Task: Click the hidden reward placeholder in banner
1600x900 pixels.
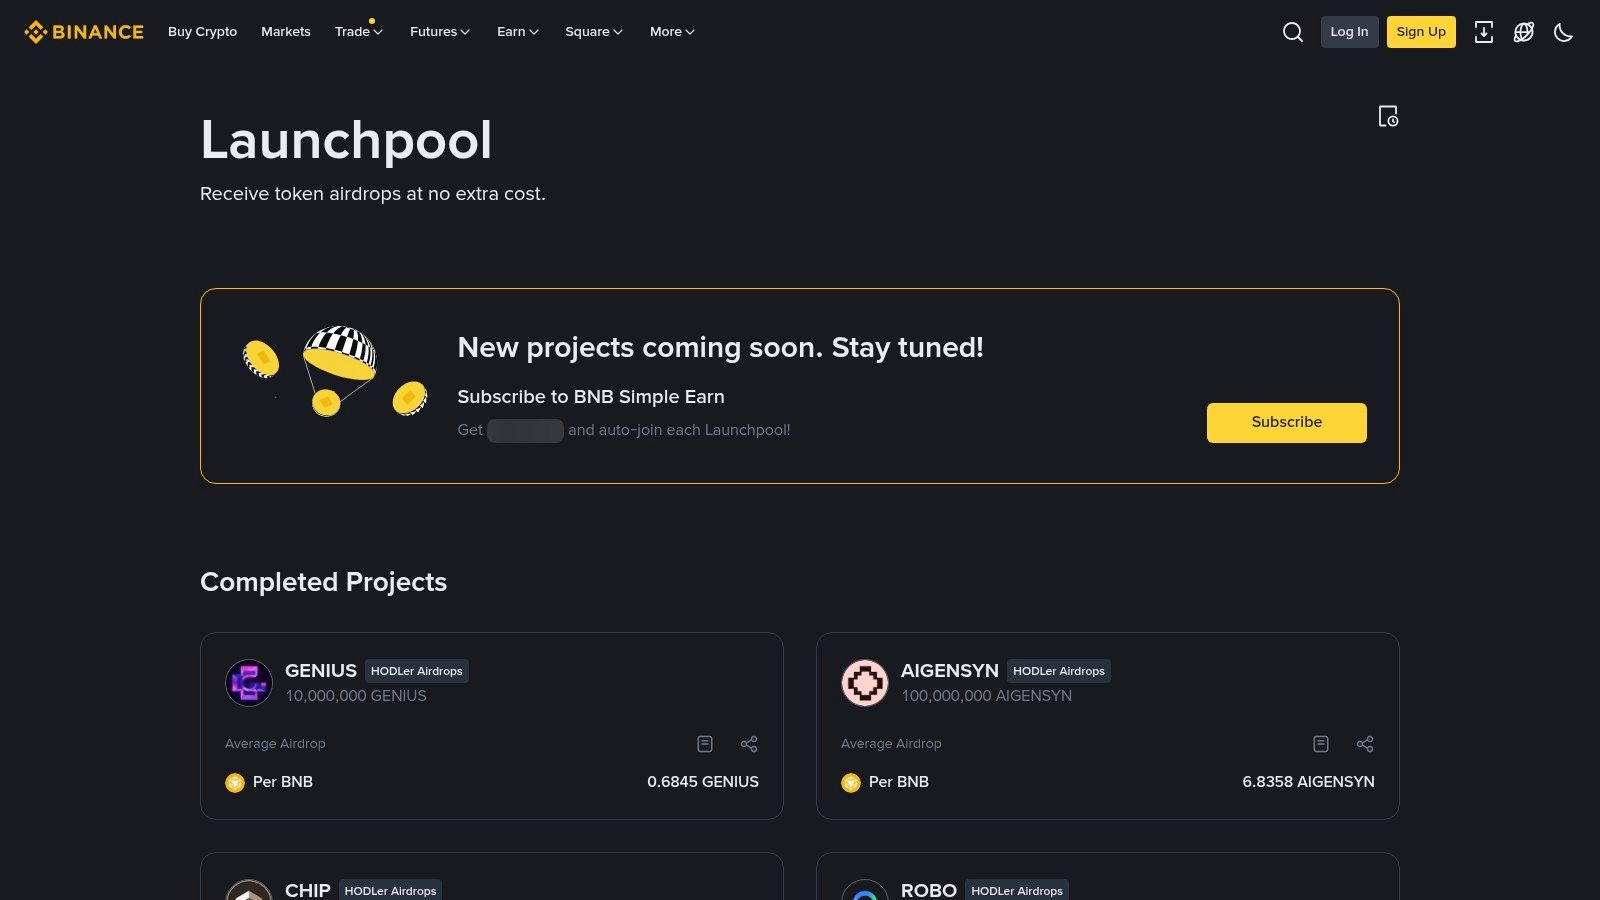Action: [x=525, y=431]
